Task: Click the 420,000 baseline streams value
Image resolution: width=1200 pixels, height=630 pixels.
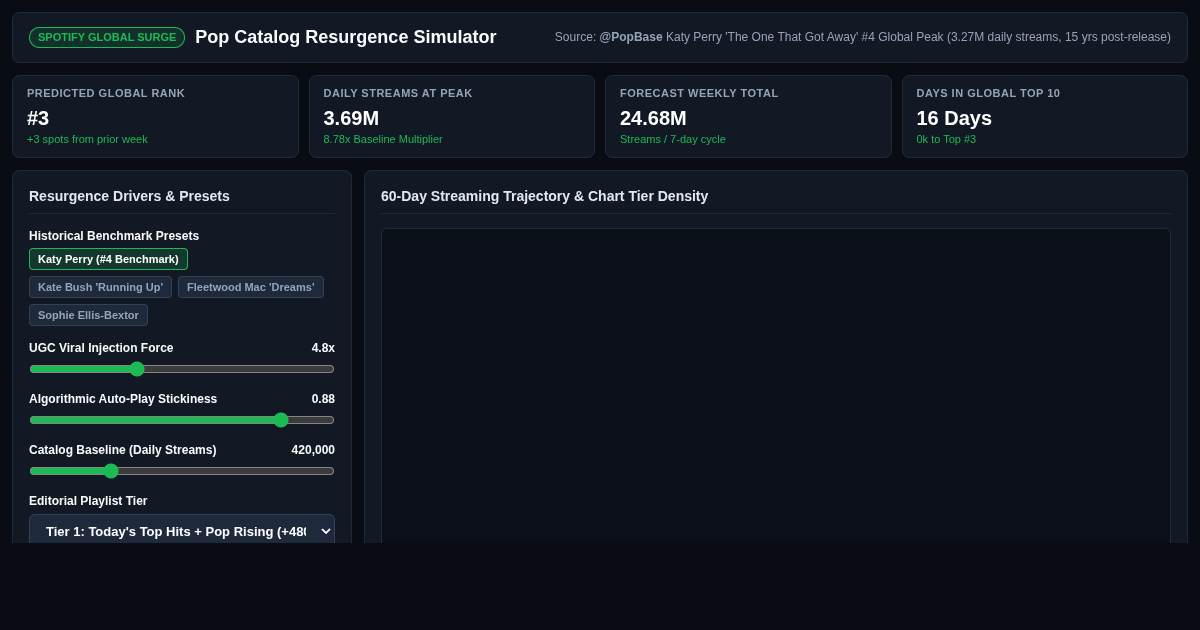Action: [313, 450]
